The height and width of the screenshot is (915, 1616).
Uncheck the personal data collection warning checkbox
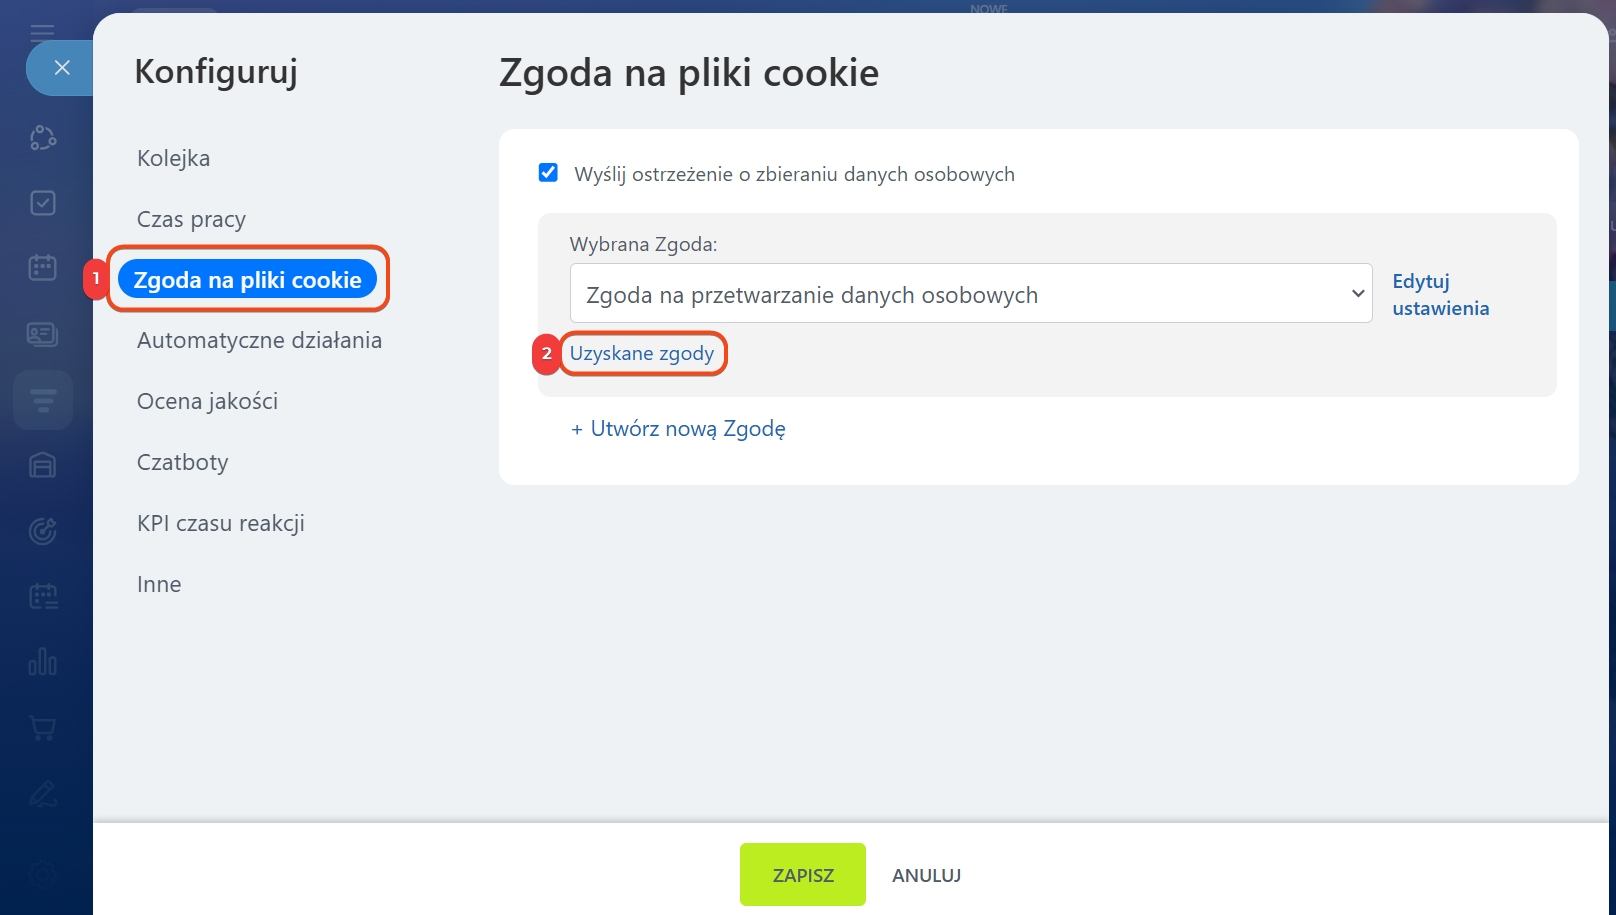click(x=548, y=173)
